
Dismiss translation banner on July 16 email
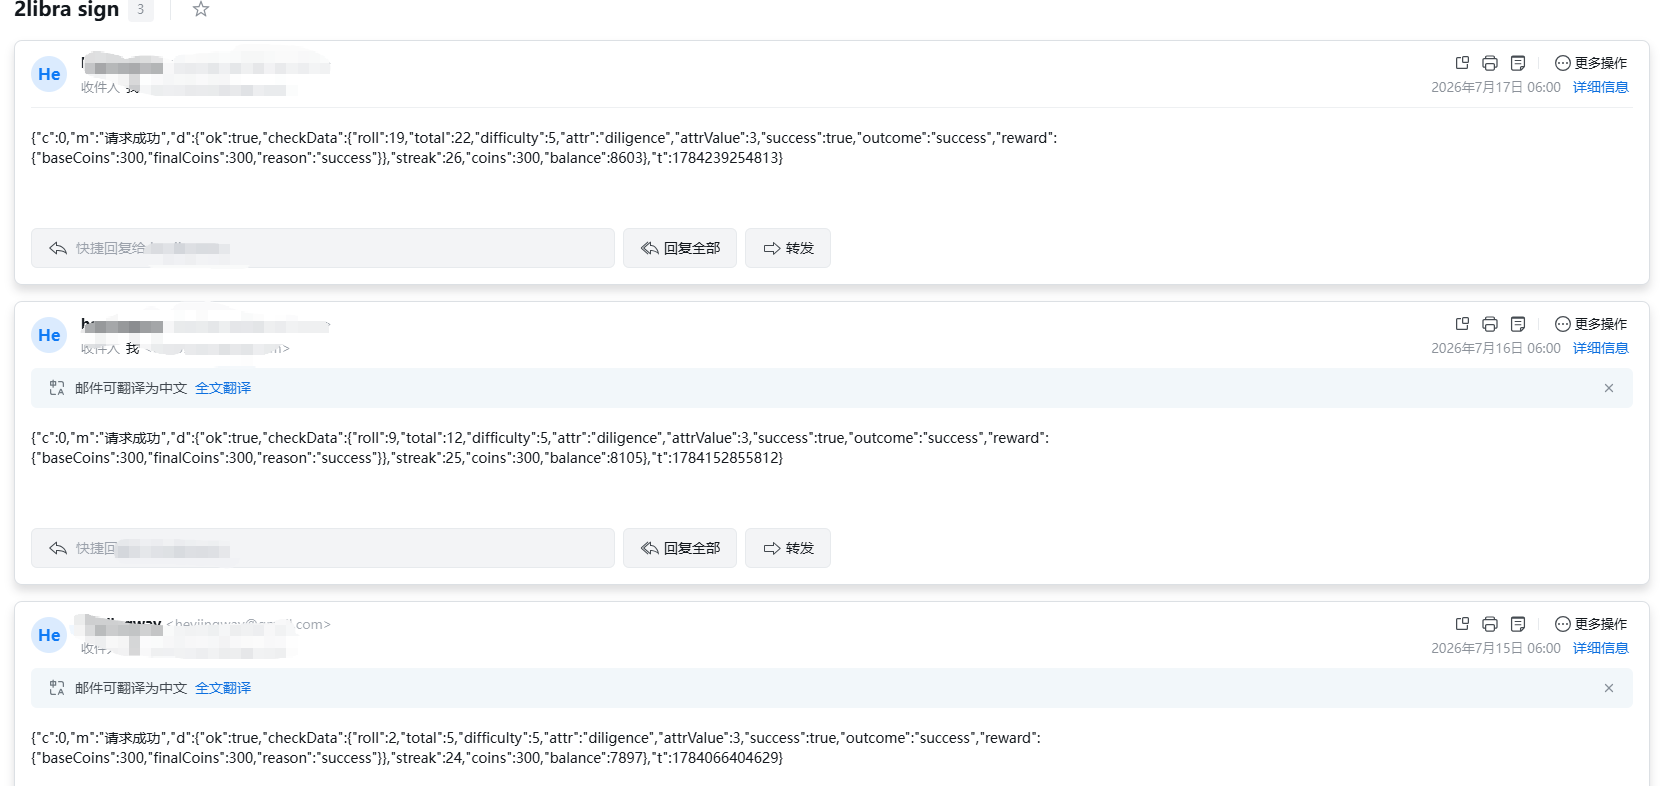pyautogui.click(x=1609, y=388)
